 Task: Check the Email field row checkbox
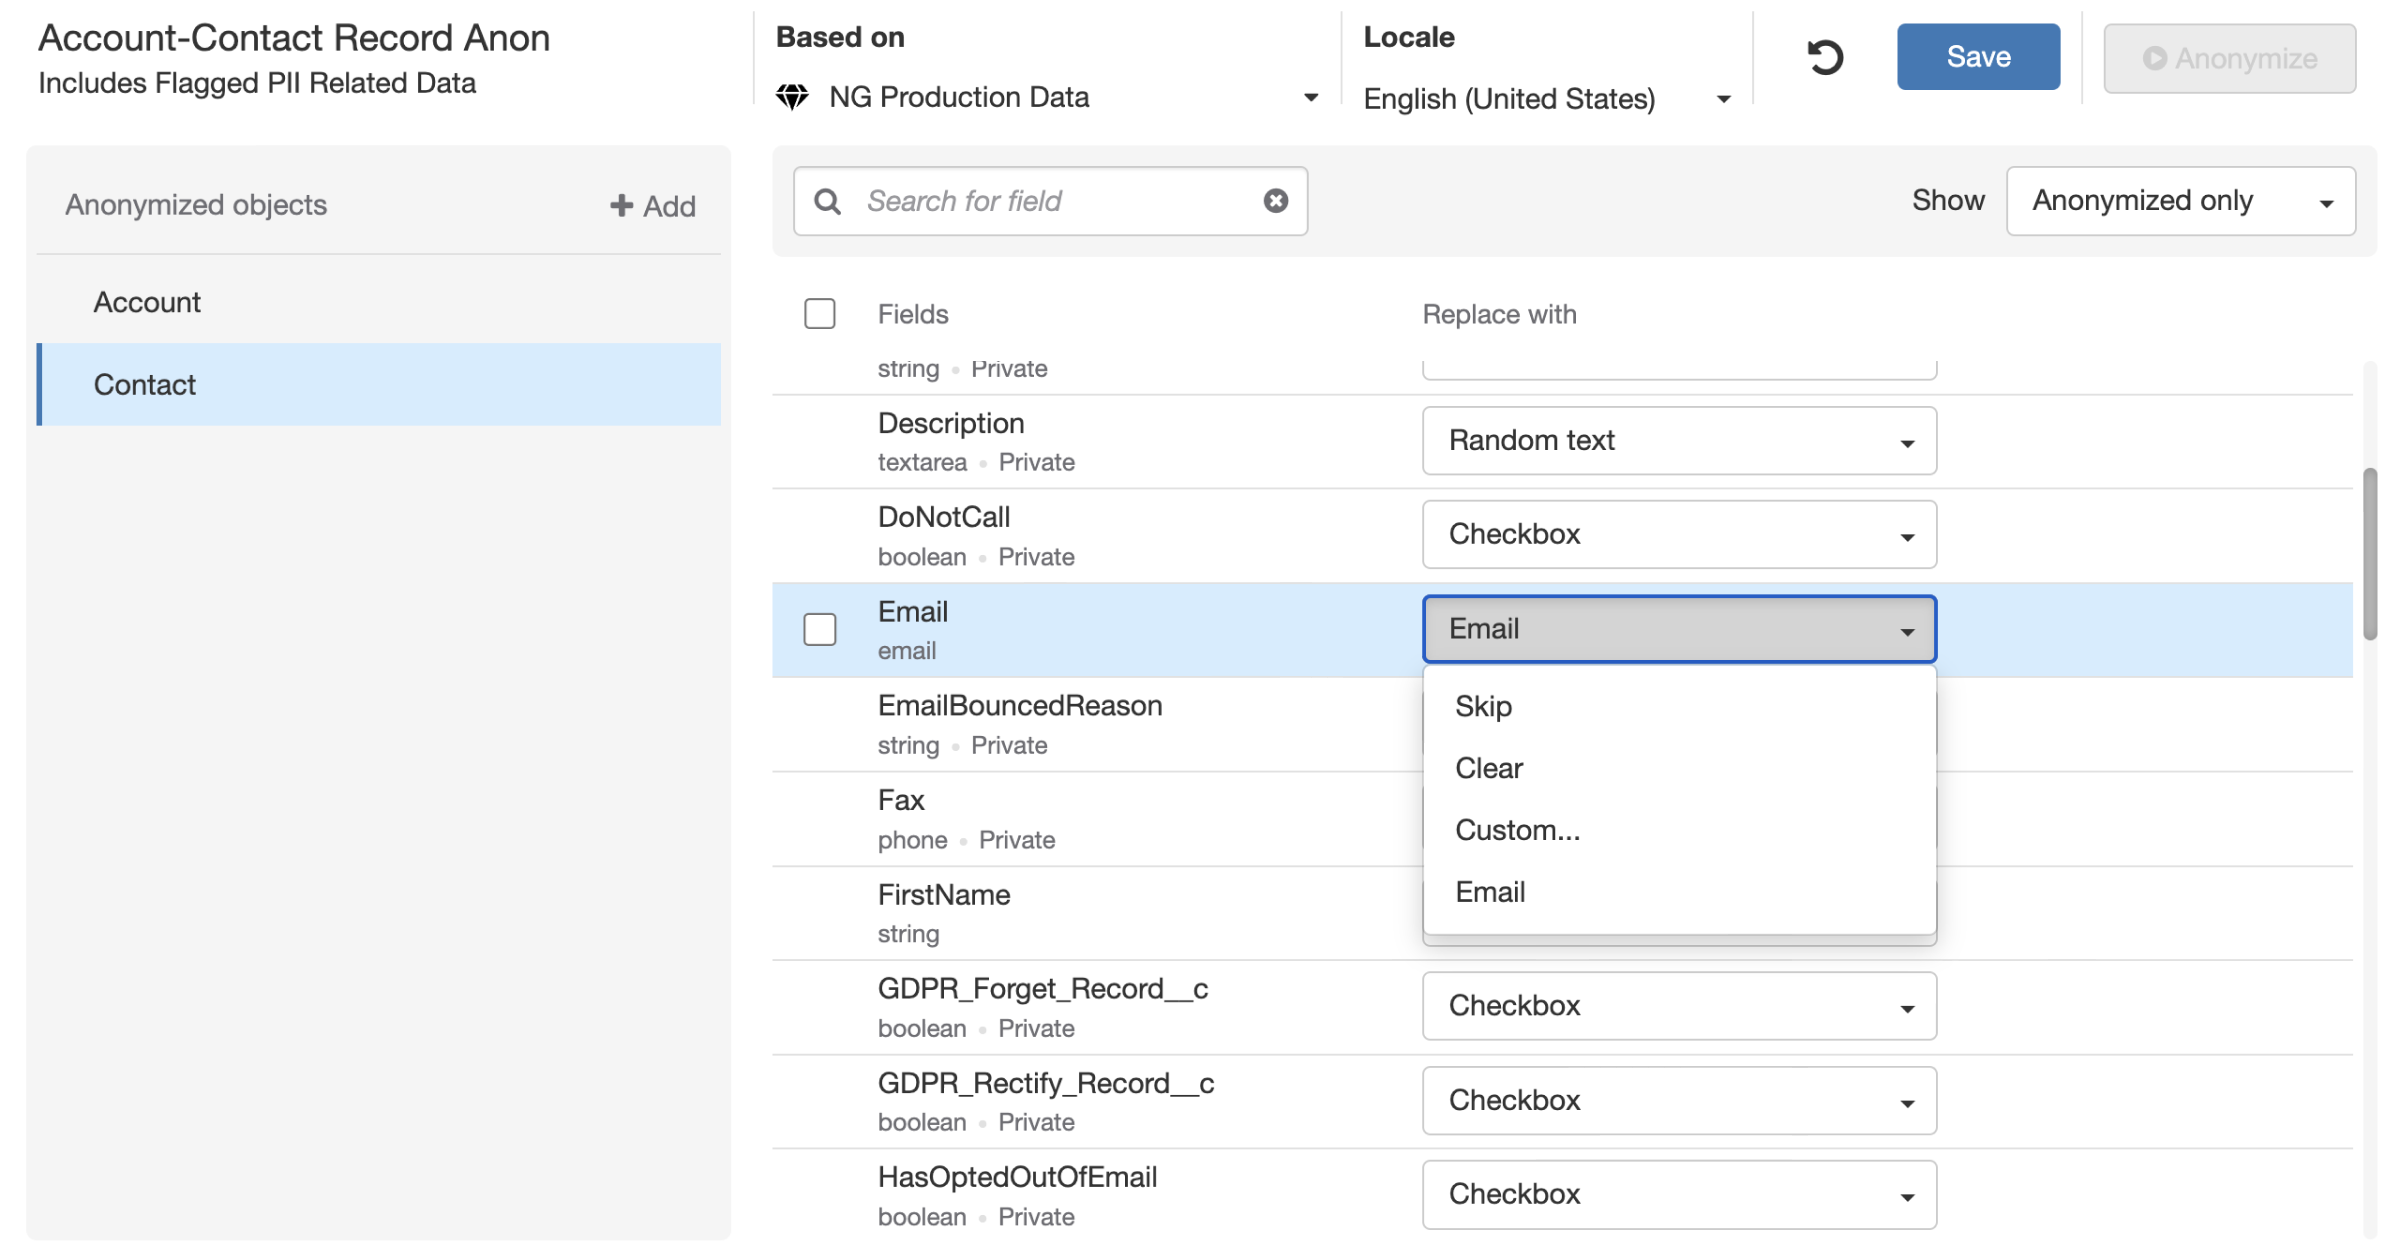819,629
